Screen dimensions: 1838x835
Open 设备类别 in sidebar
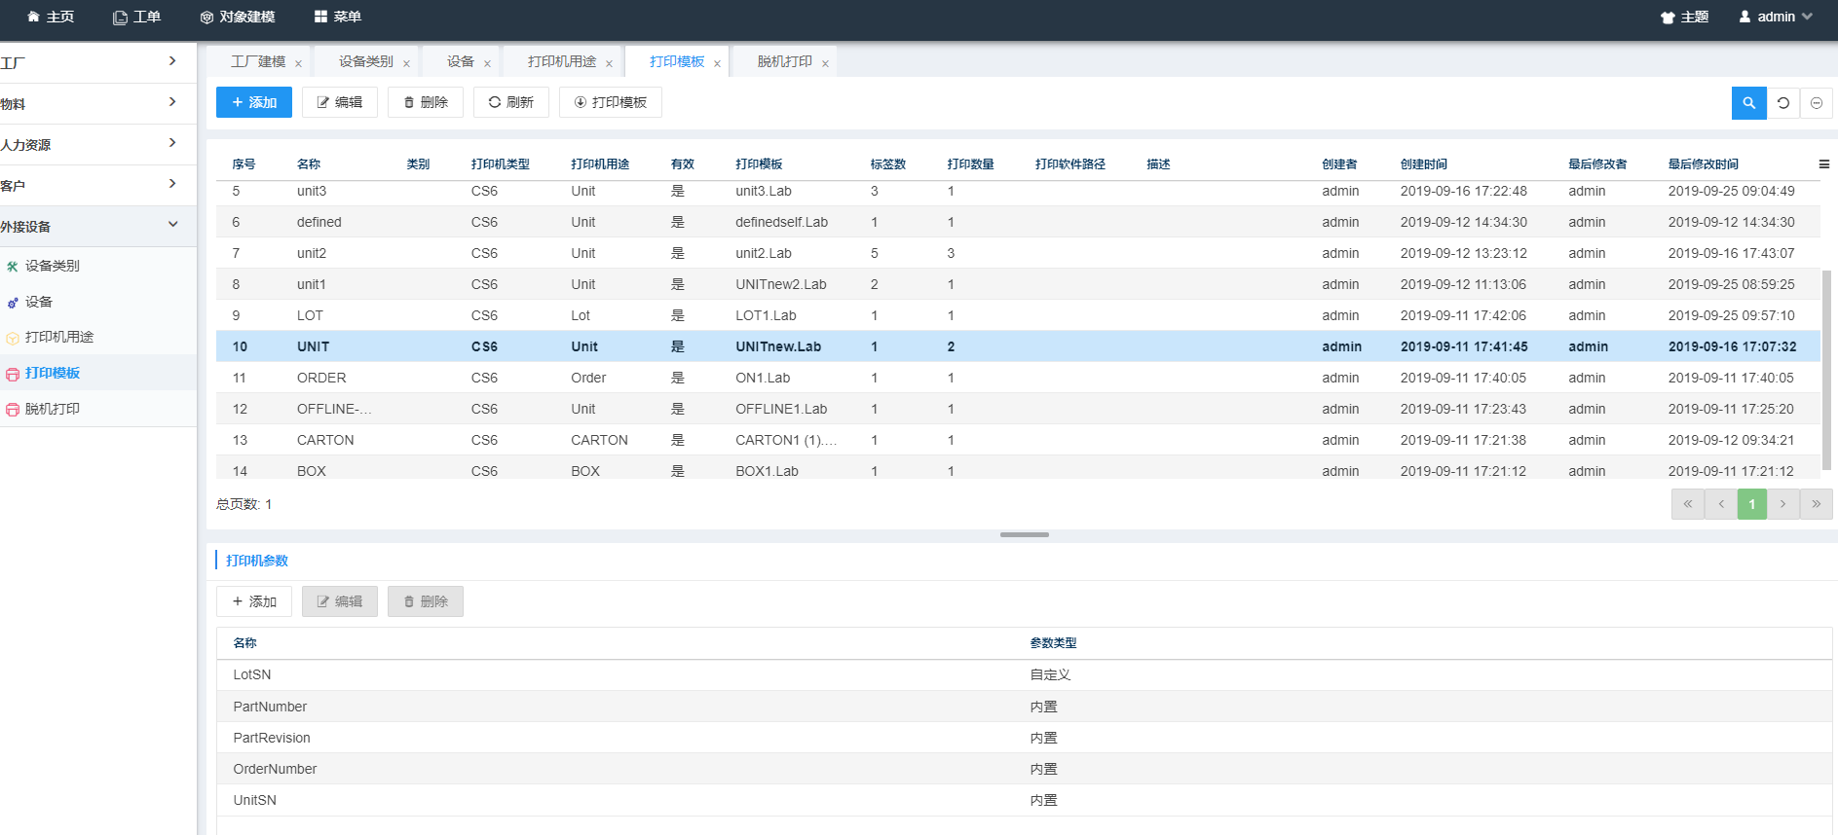[x=98, y=266]
